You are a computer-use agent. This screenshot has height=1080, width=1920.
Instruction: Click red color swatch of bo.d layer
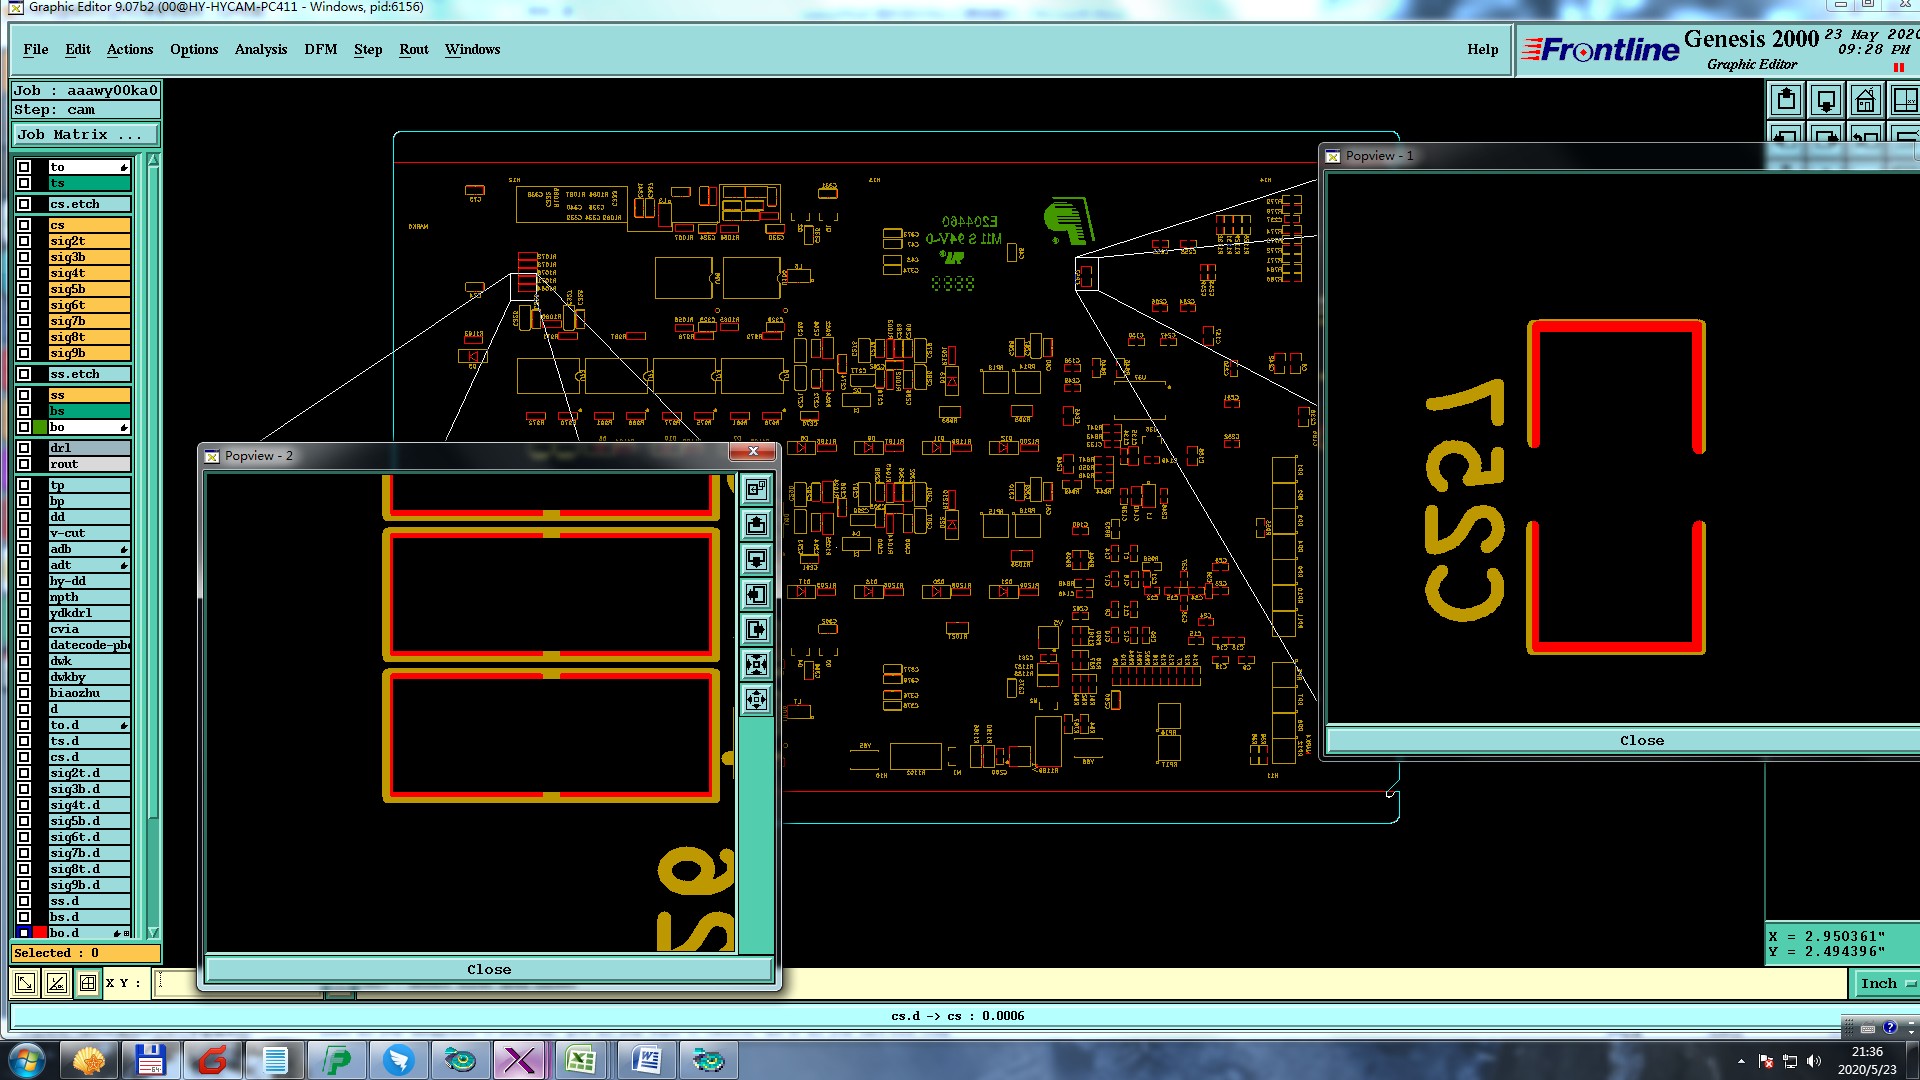click(x=40, y=933)
